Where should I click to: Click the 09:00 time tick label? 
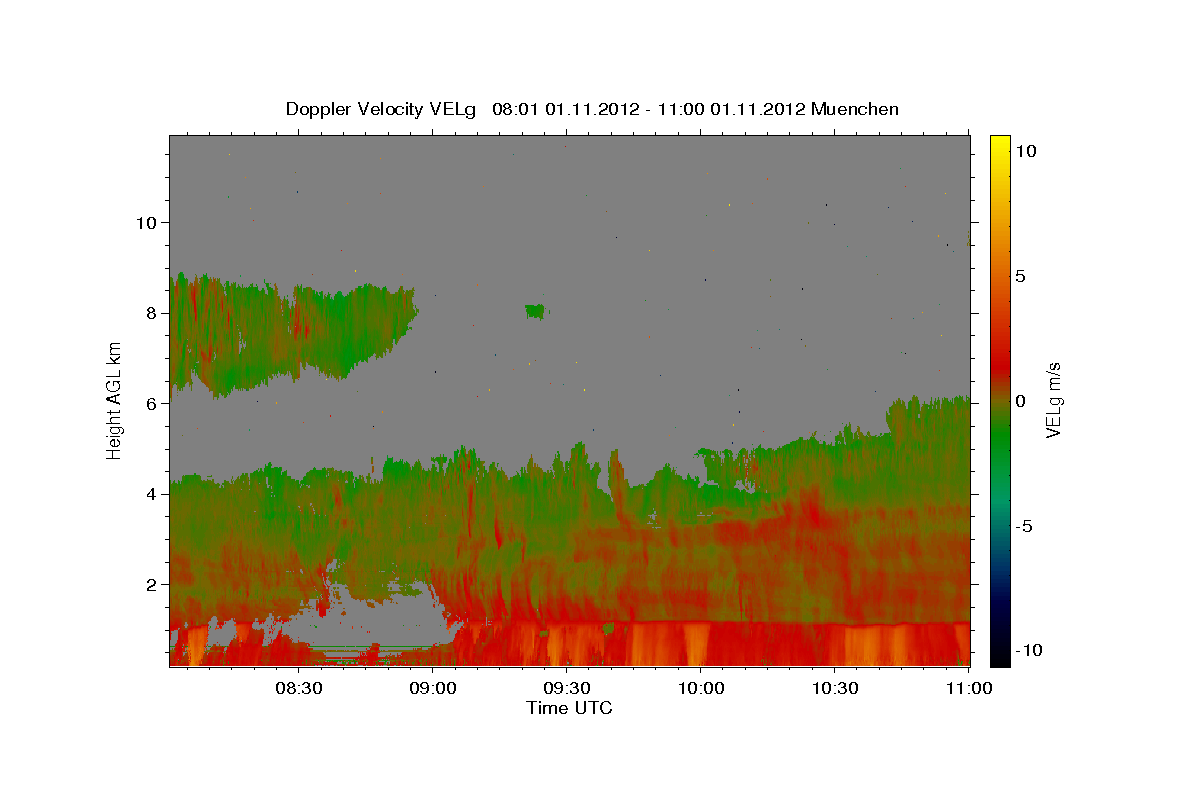(432, 688)
